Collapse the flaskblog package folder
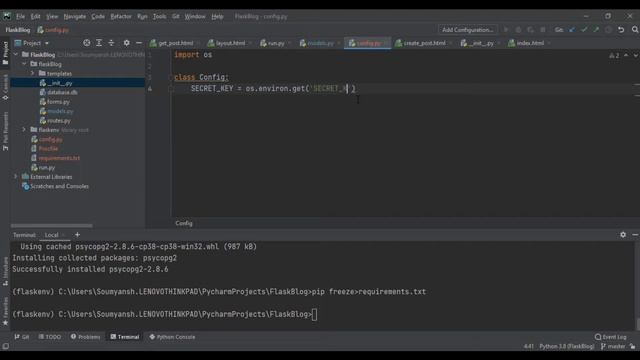Viewport: 640px width, 360px height. pos(24,64)
